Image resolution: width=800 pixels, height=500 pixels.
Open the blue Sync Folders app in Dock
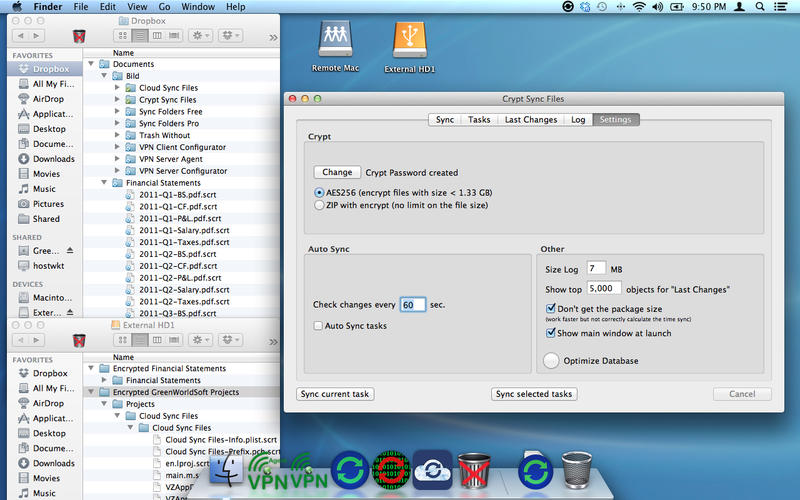point(350,470)
